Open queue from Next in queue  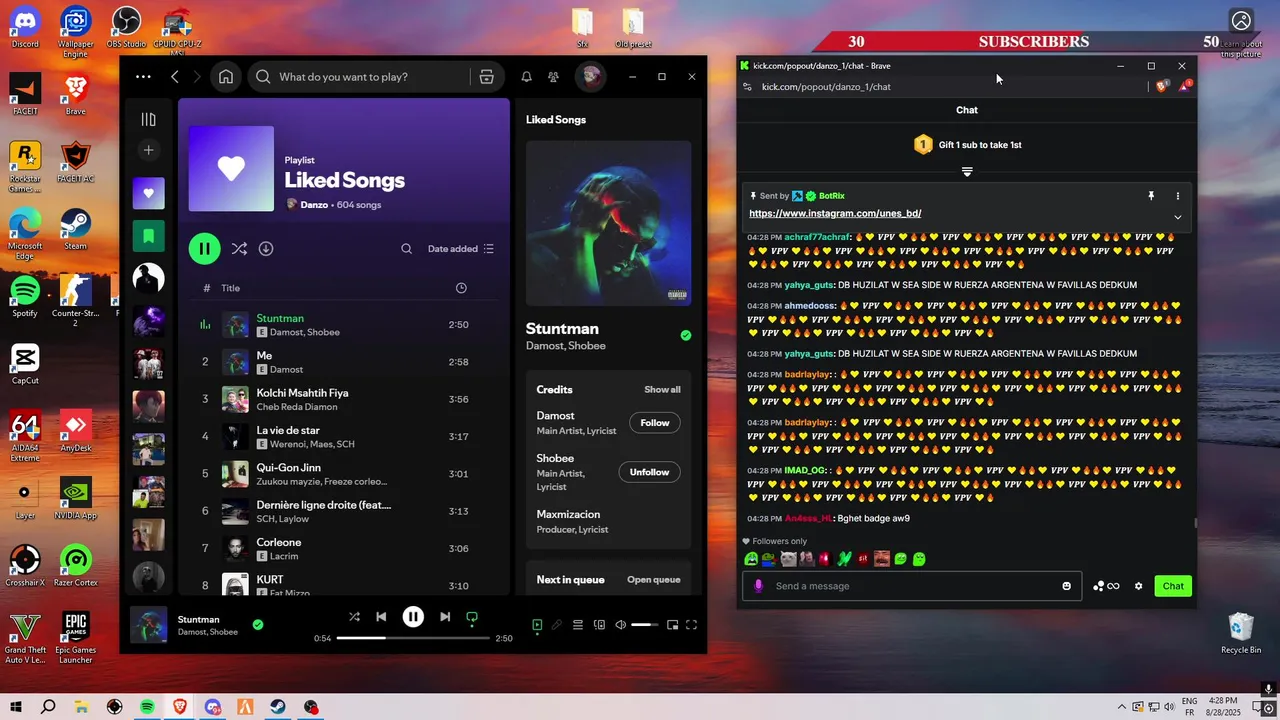click(x=653, y=580)
